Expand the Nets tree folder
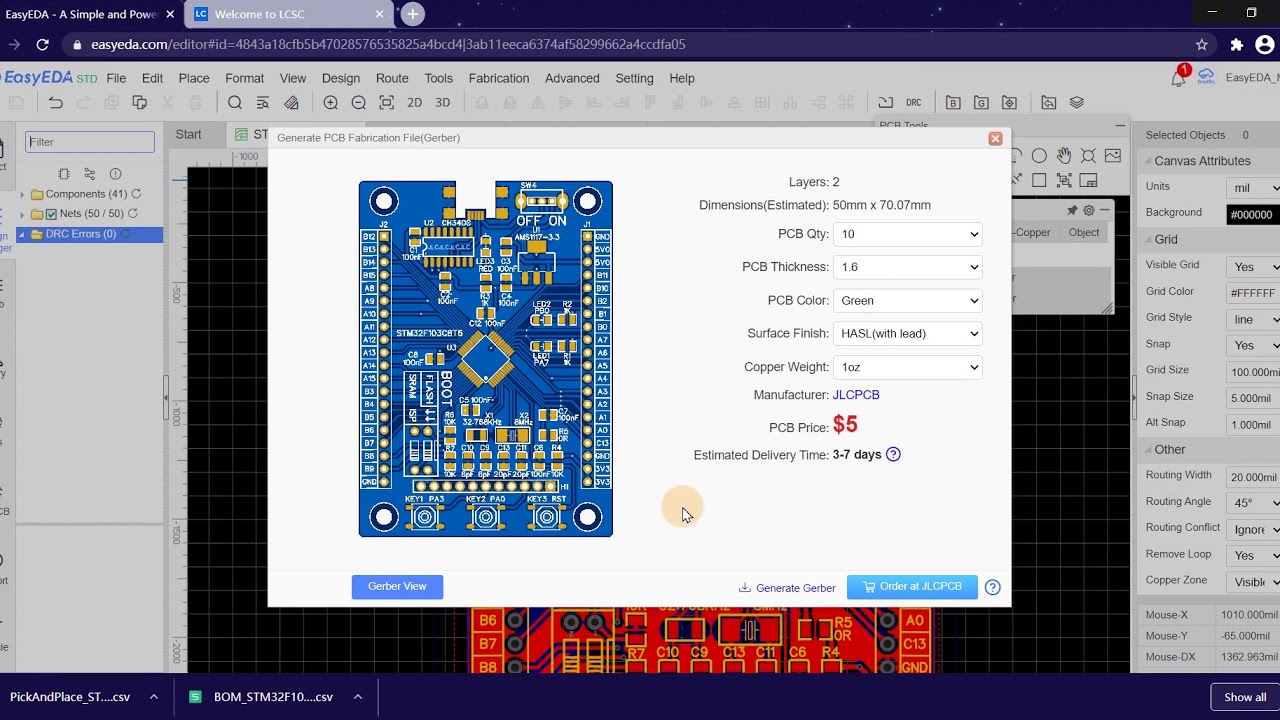 [x=22, y=214]
